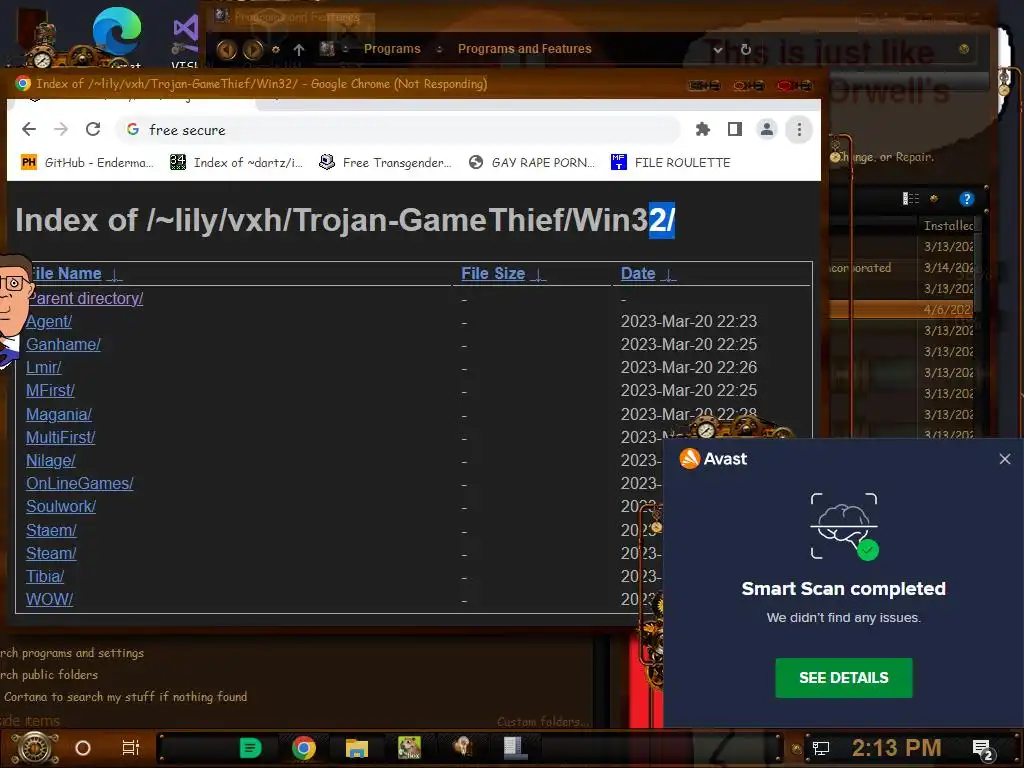Click the date '2023-Mar-20 22:23'

[x=689, y=321]
